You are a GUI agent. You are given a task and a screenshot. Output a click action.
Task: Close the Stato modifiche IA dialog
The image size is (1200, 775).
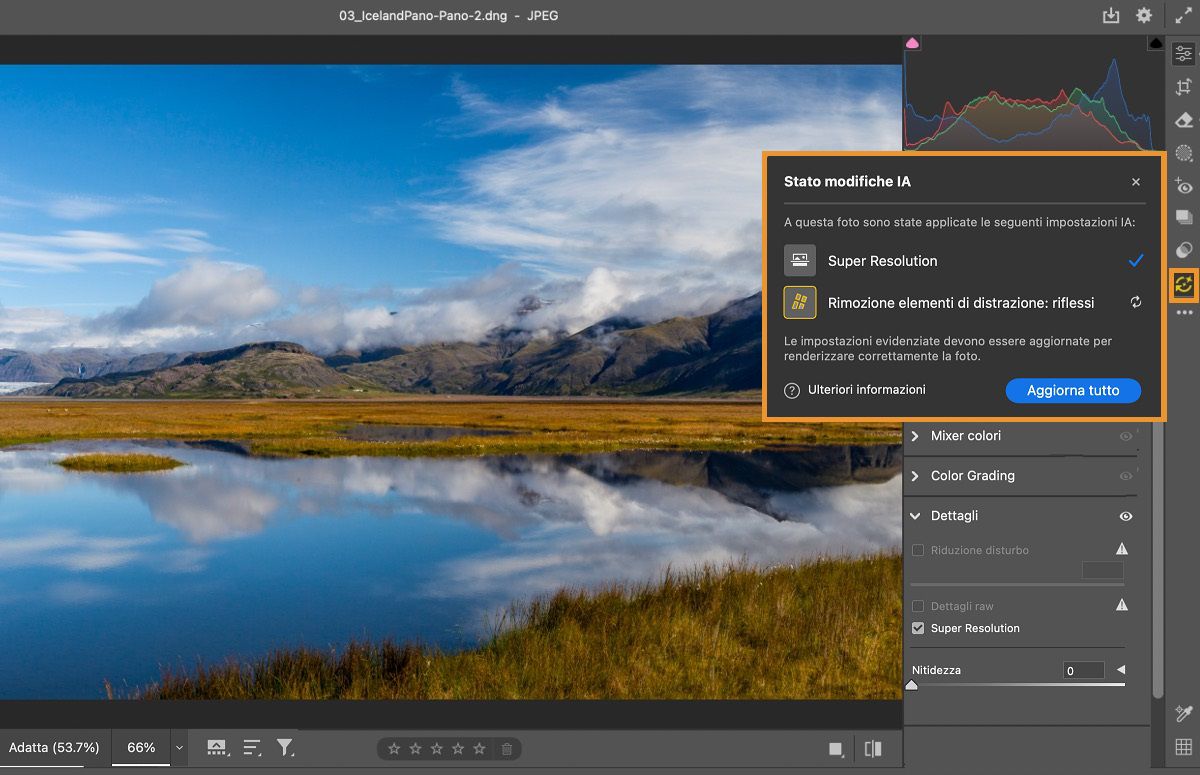1136,182
